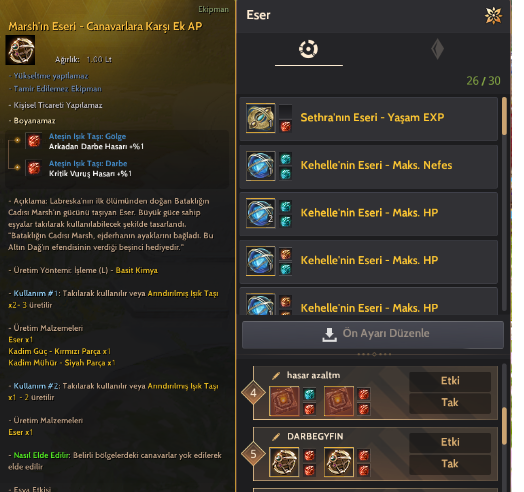Click Ateşin Işık Taşı: Darbe red stone icon
Image resolution: width=524 pixels, height=492 pixels.
(x=34, y=168)
